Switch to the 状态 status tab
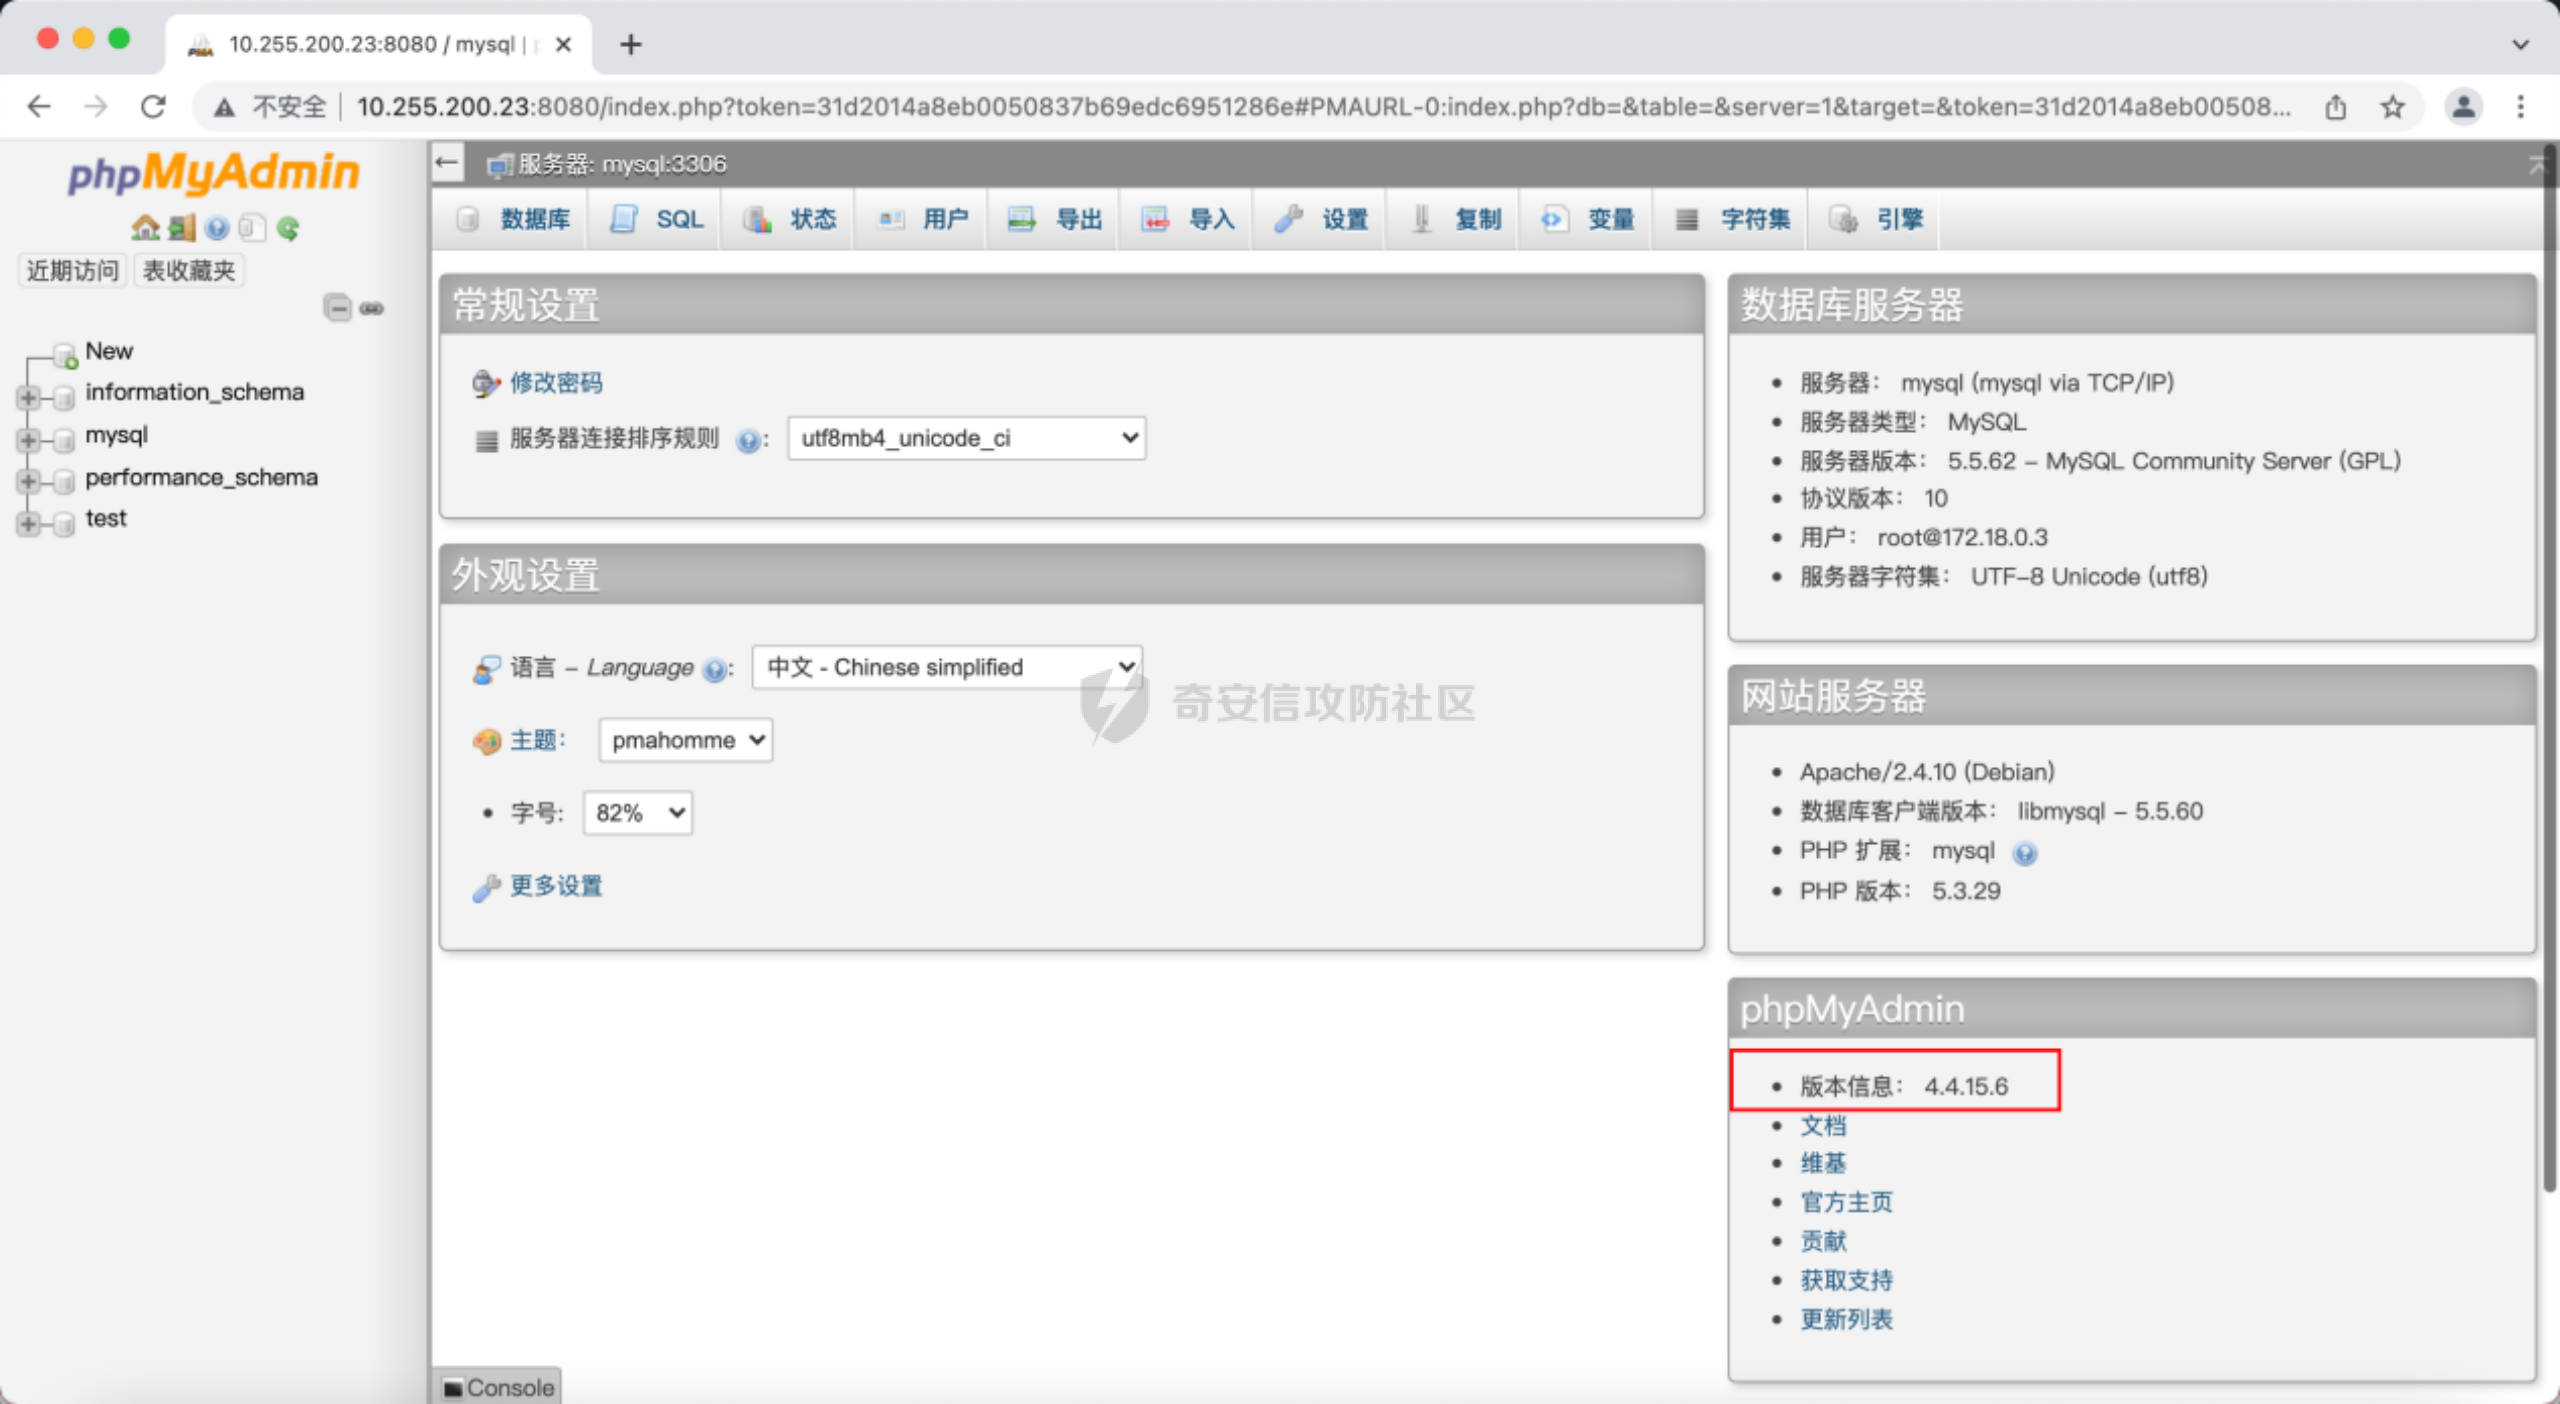This screenshot has height=1404, width=2560. click(x=790, y=219)
